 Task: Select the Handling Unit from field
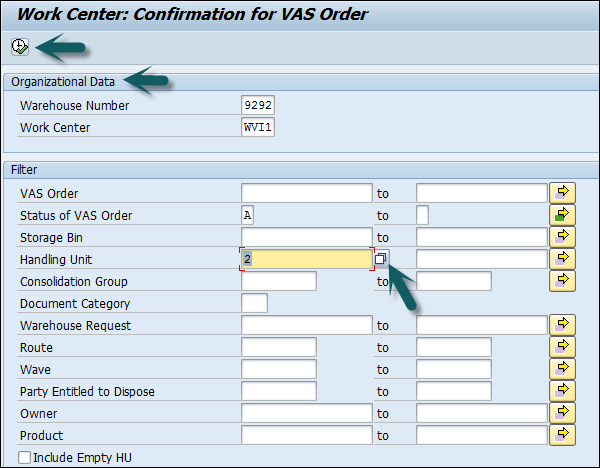click(306, 259)
